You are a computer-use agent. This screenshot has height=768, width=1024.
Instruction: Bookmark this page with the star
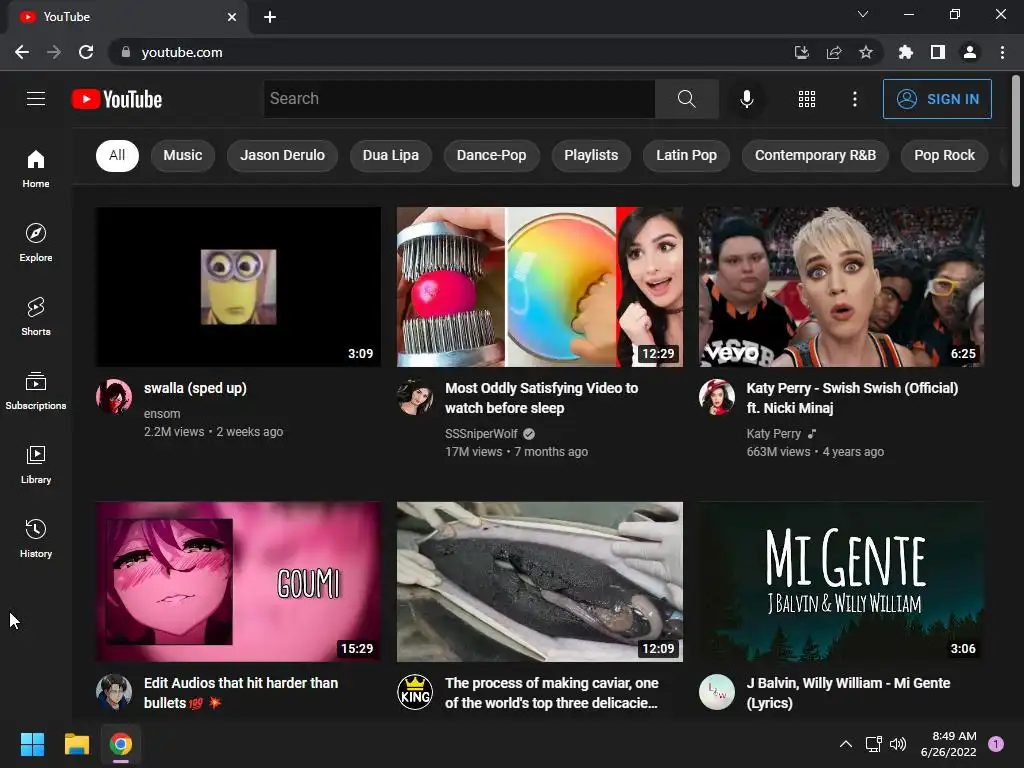coord(865,52)
